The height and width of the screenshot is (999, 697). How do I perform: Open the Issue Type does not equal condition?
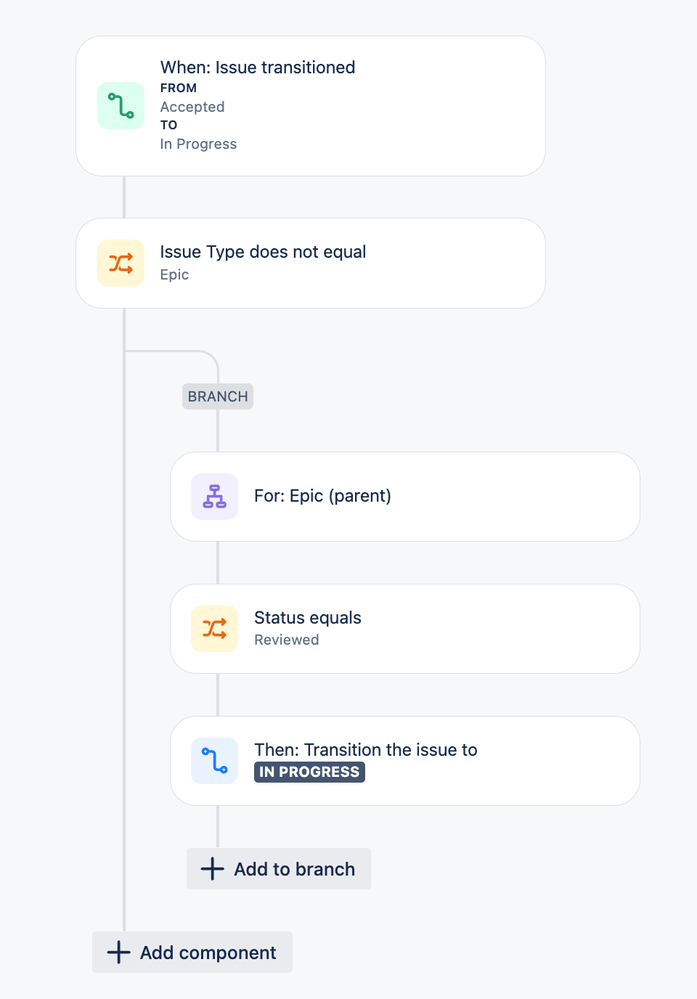coord(310,262)
